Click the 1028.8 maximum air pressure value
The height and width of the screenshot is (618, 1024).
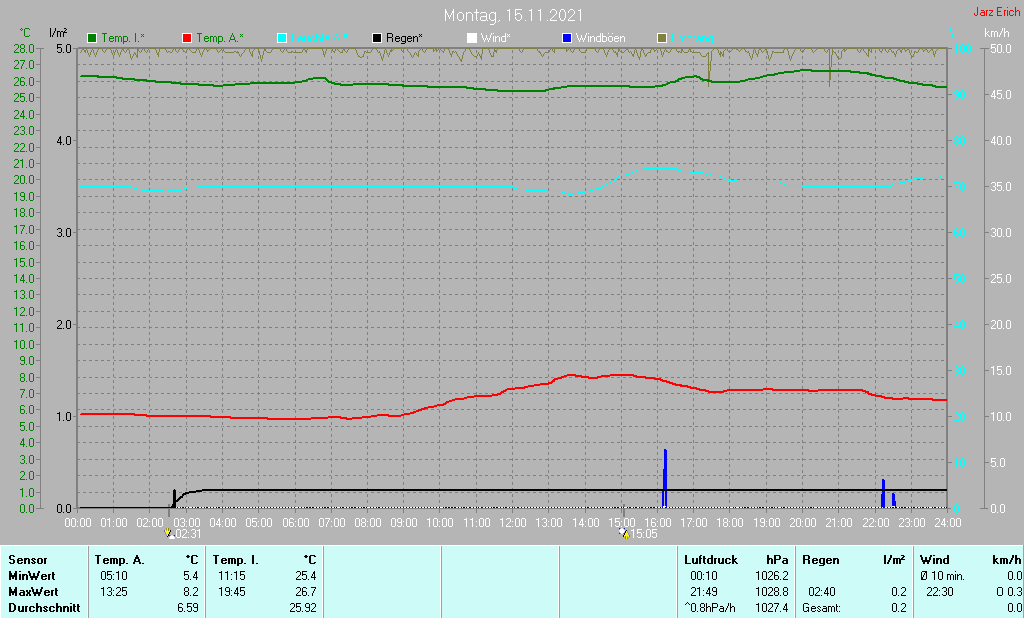click(x=771, y=591)
